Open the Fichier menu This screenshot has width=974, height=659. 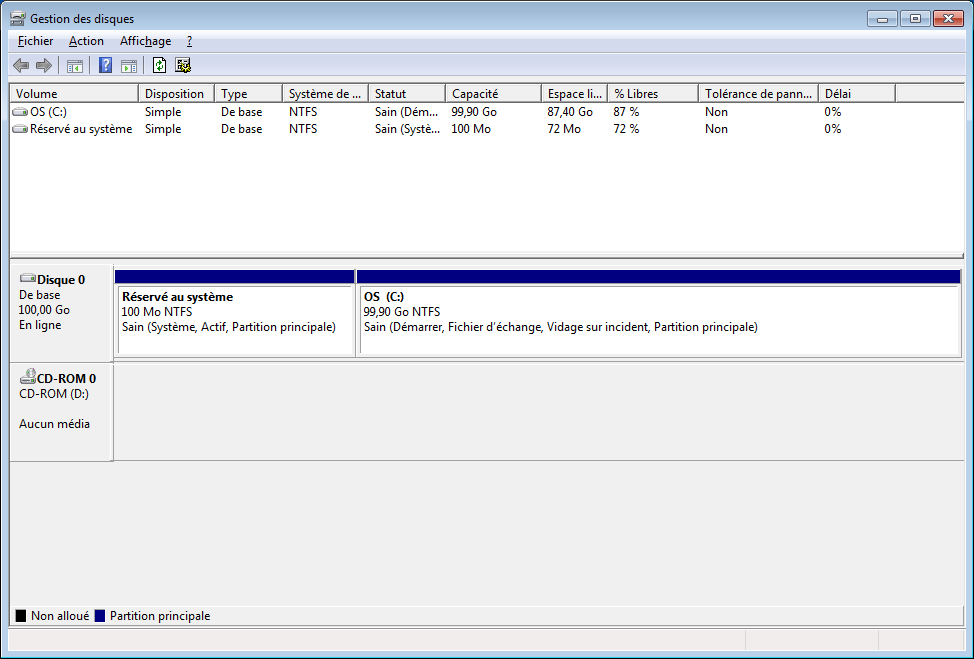[x=35, y=41]
